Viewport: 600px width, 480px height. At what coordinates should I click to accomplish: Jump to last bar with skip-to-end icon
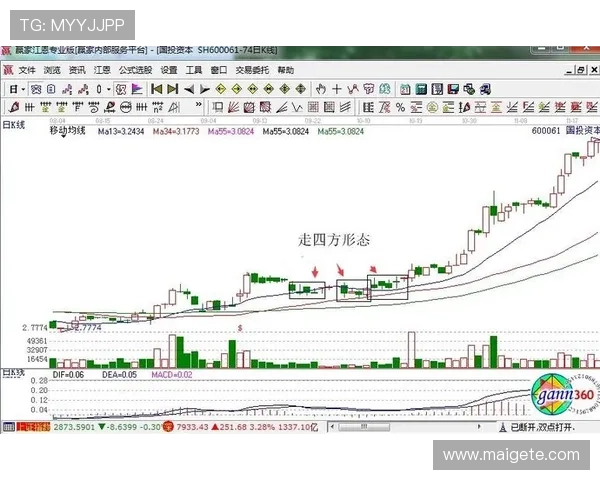173,90
